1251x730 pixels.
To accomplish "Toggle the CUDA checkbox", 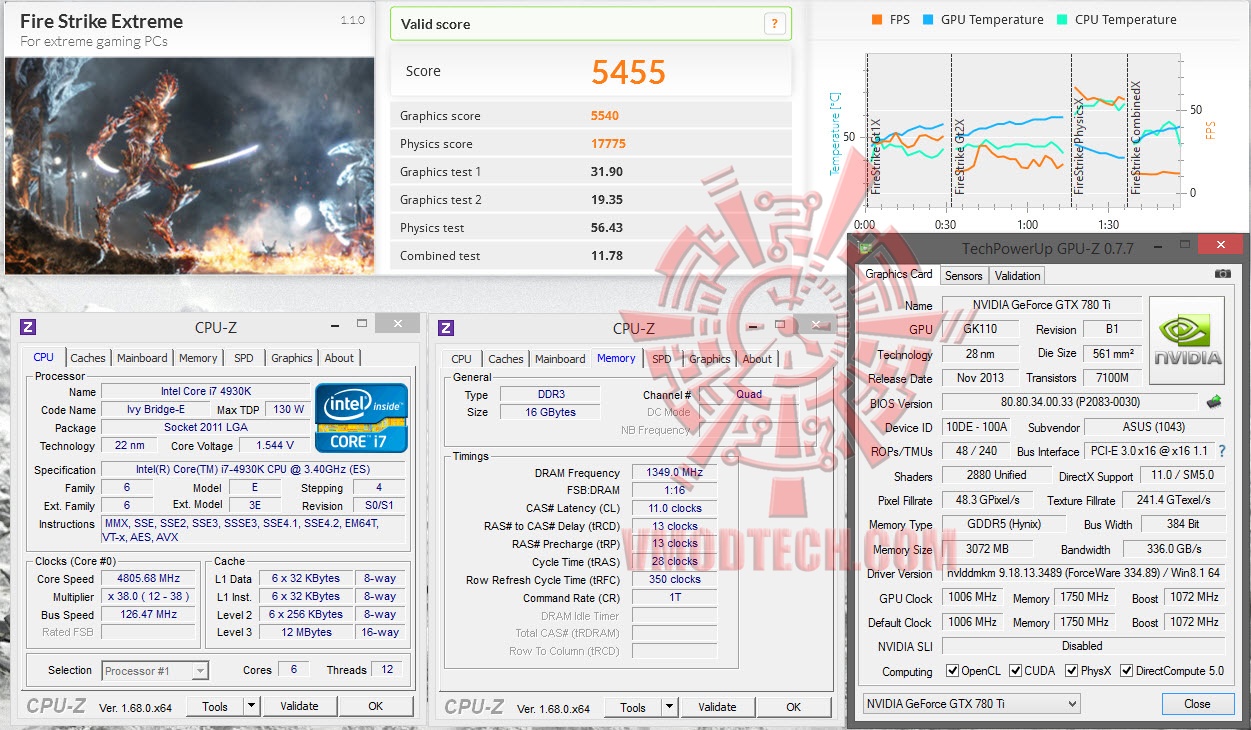I will click(1015, 671).
